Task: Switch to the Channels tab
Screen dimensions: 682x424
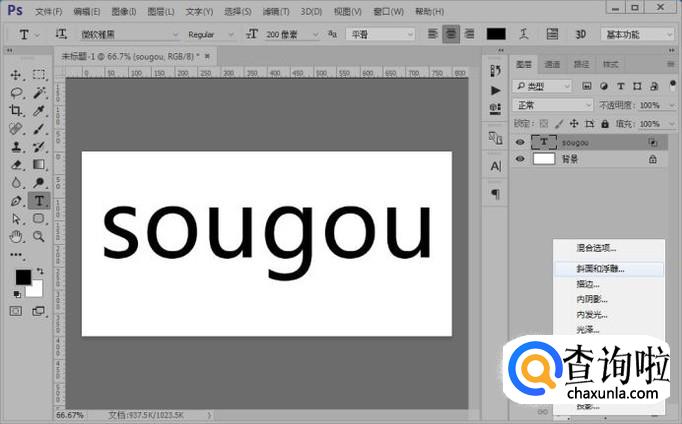Action: (x=552, y=64)
